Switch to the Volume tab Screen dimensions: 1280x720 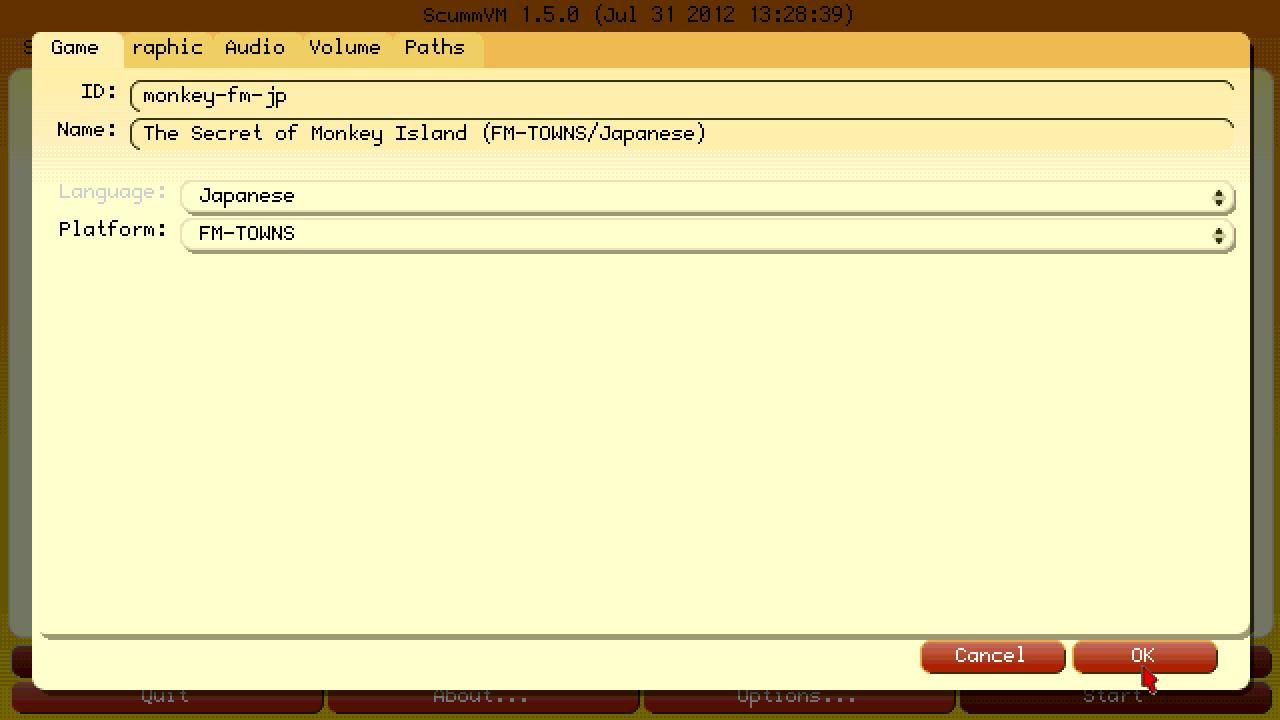[345, 48]
